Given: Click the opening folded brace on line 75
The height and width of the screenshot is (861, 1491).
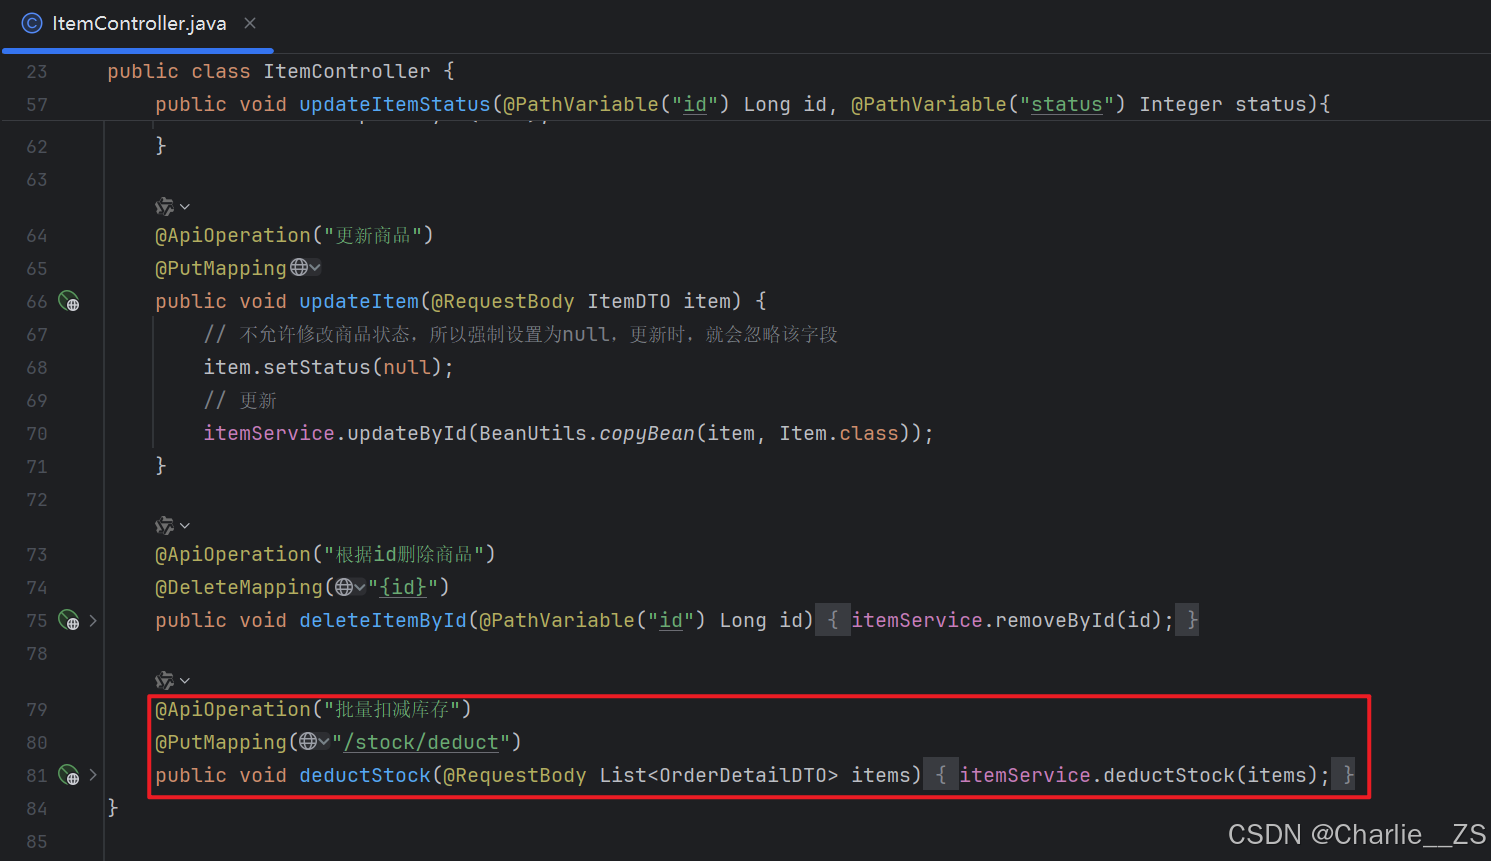Looking at the screenshot, I should pyautogui.click(x=833, y=620).
